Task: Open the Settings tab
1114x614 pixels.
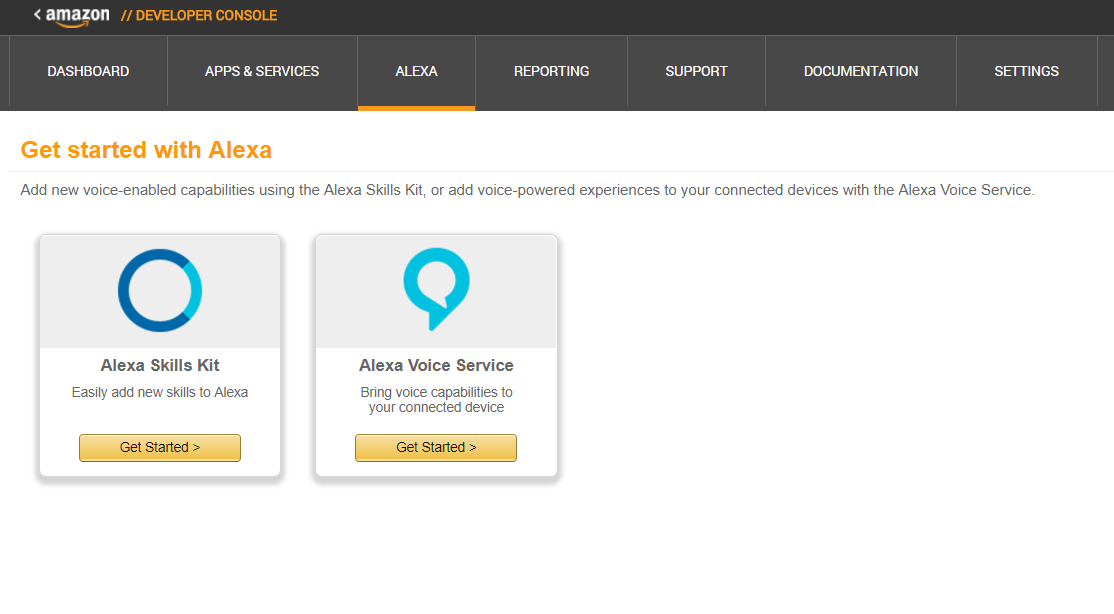Action: coord(1026,71)
